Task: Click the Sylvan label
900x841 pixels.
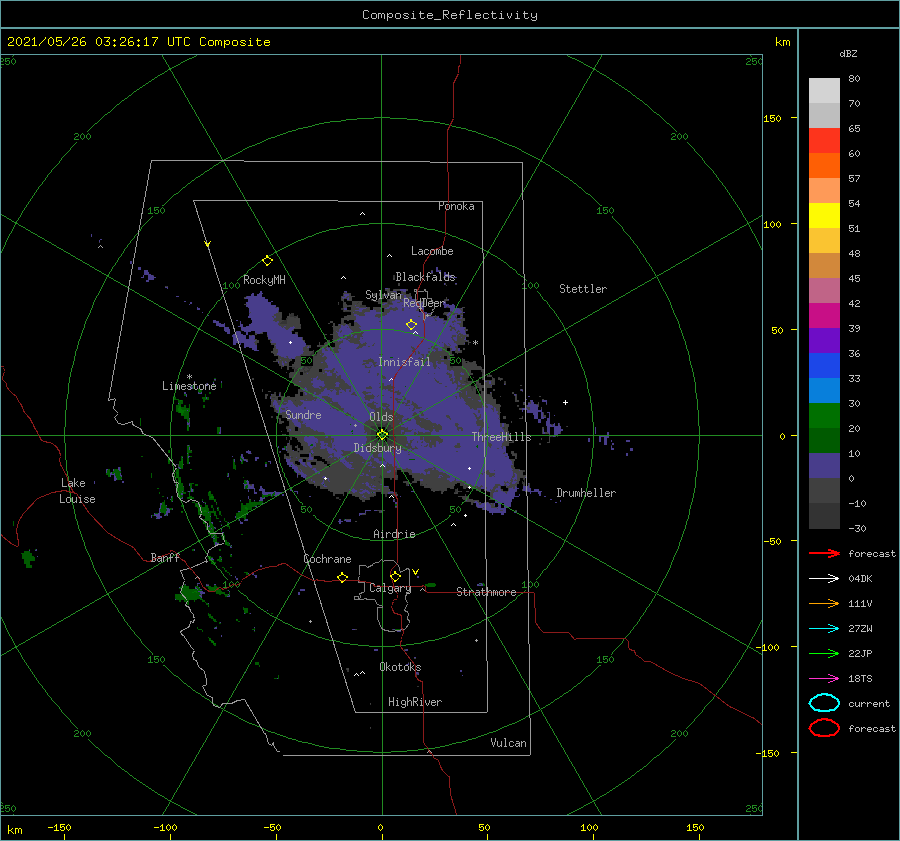Action: click(383, 294)
